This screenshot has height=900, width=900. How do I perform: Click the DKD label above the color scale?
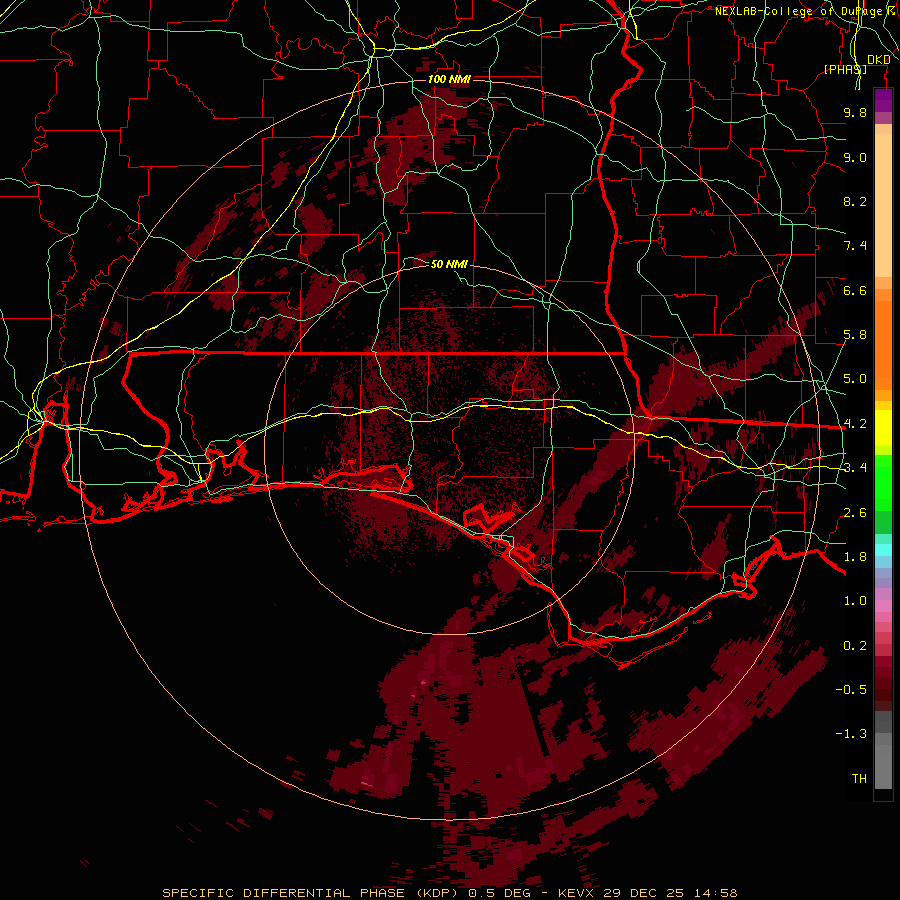(878, 60)
